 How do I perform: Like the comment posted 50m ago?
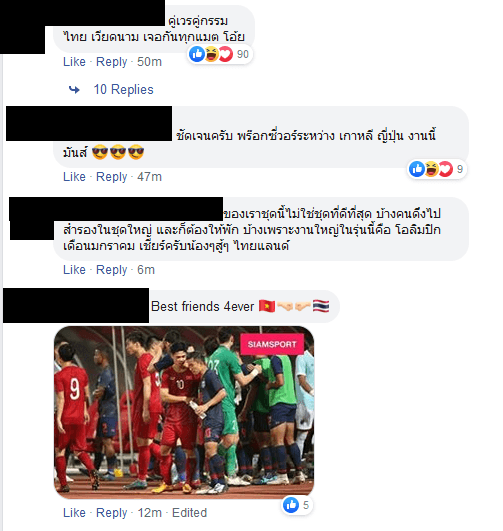[x=74, y=62]
